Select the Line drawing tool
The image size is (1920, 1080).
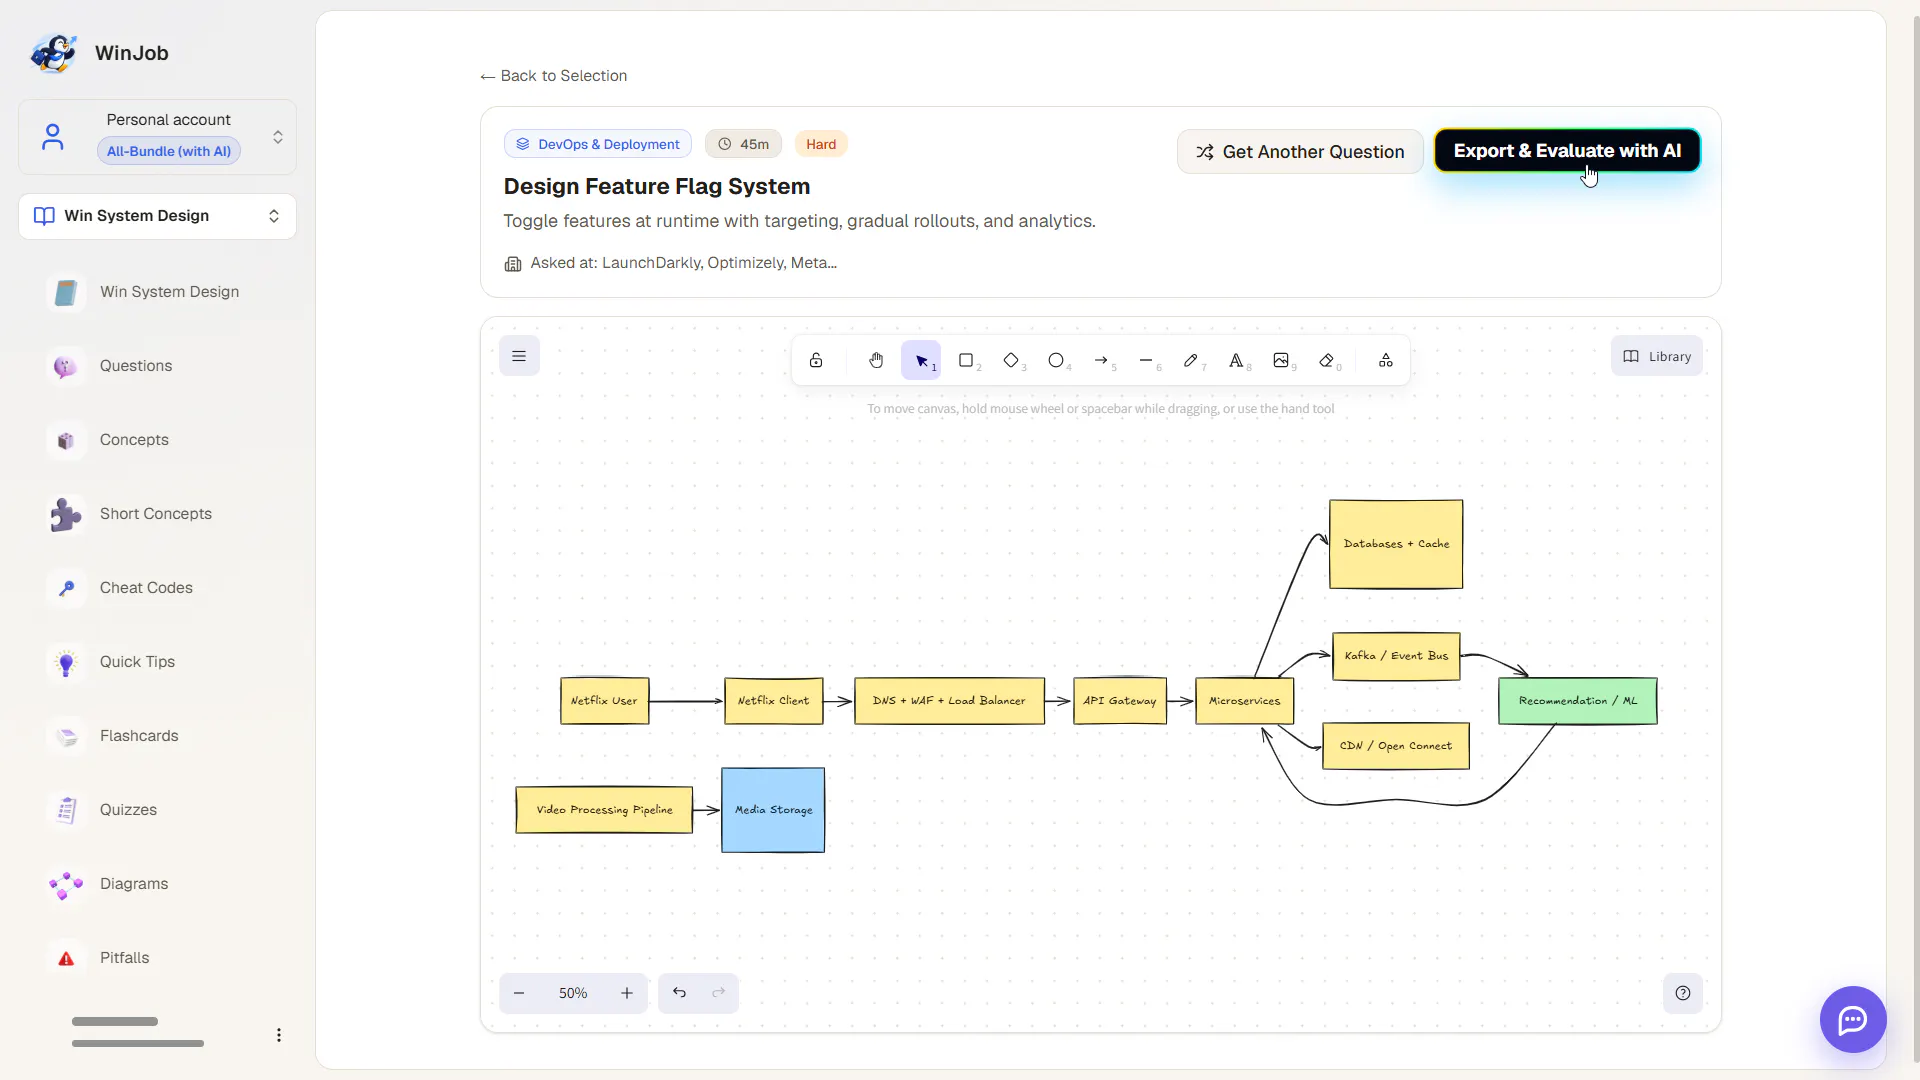[1146, 360]
